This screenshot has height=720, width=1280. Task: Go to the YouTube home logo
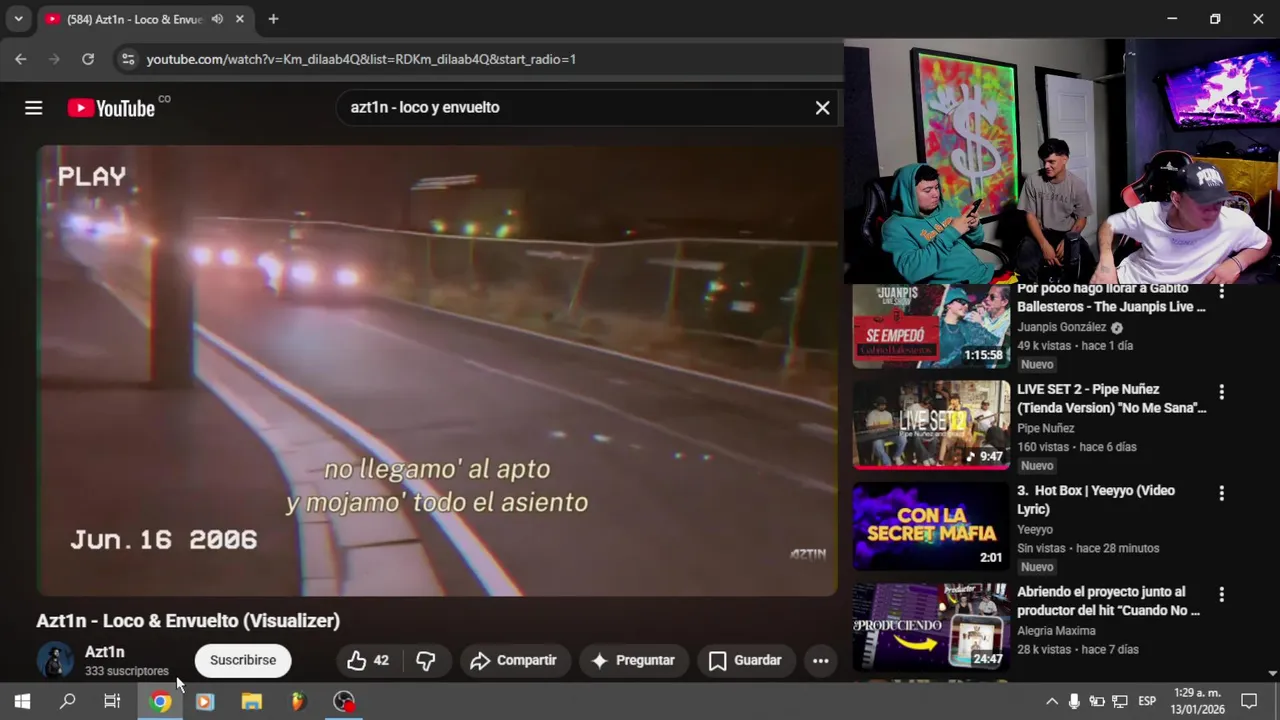coord(111,108)
